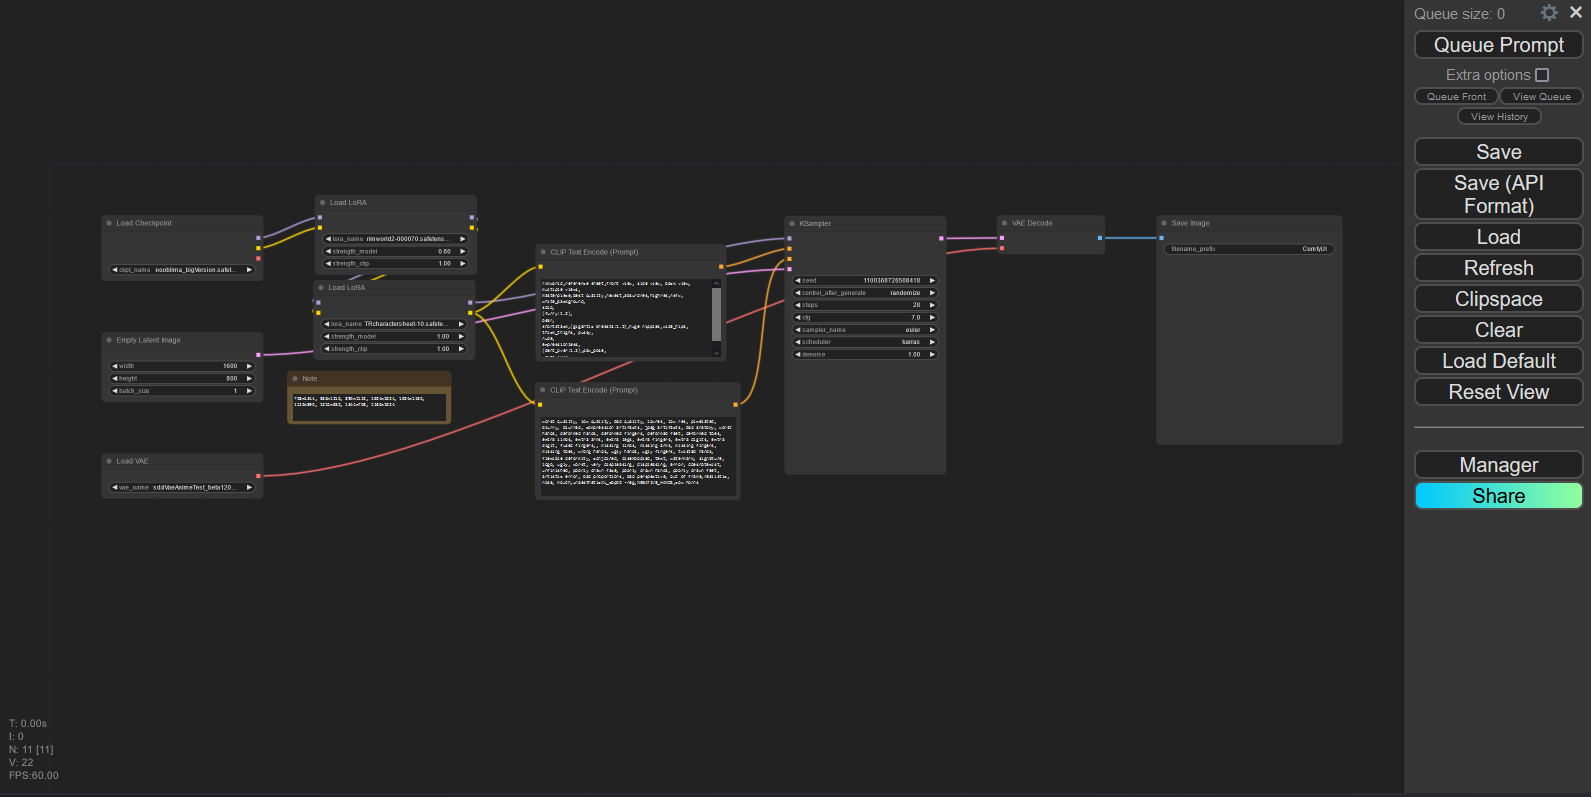This screenshot has height=797, width=1591.
Task: Click the Load workflow button
Action: click(1498, 237)
